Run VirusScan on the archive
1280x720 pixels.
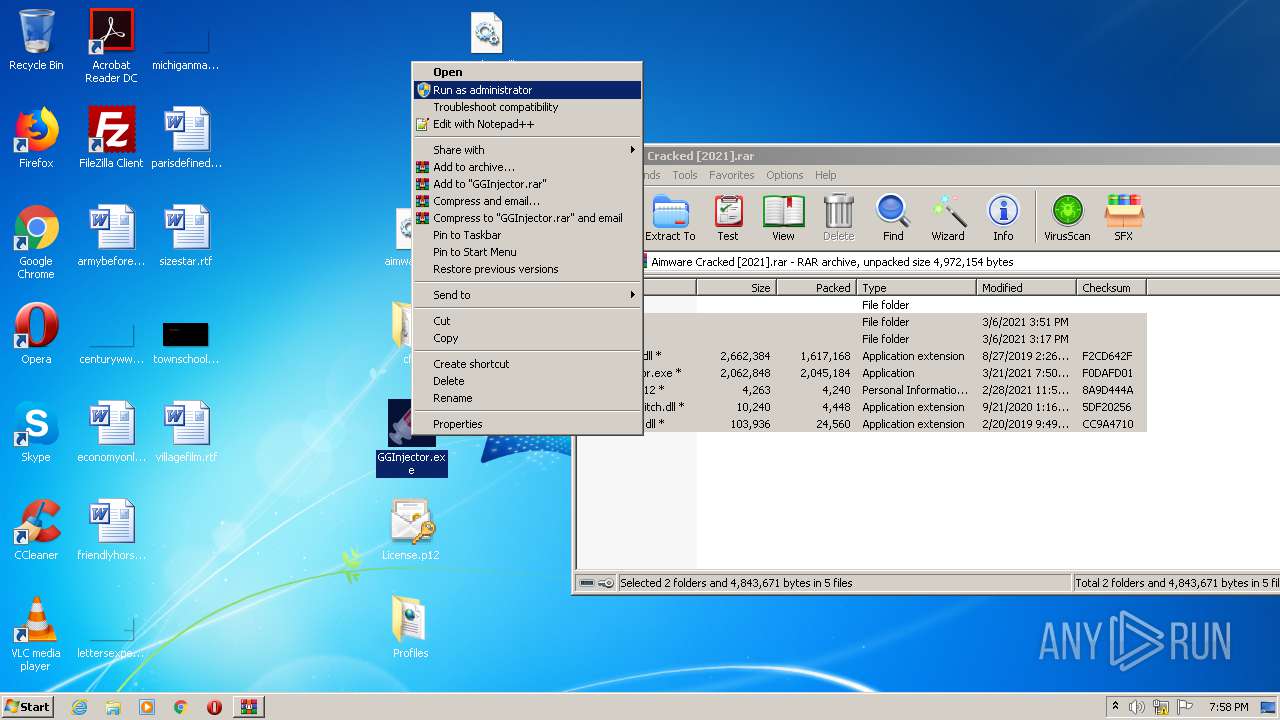coord(1067,218)
